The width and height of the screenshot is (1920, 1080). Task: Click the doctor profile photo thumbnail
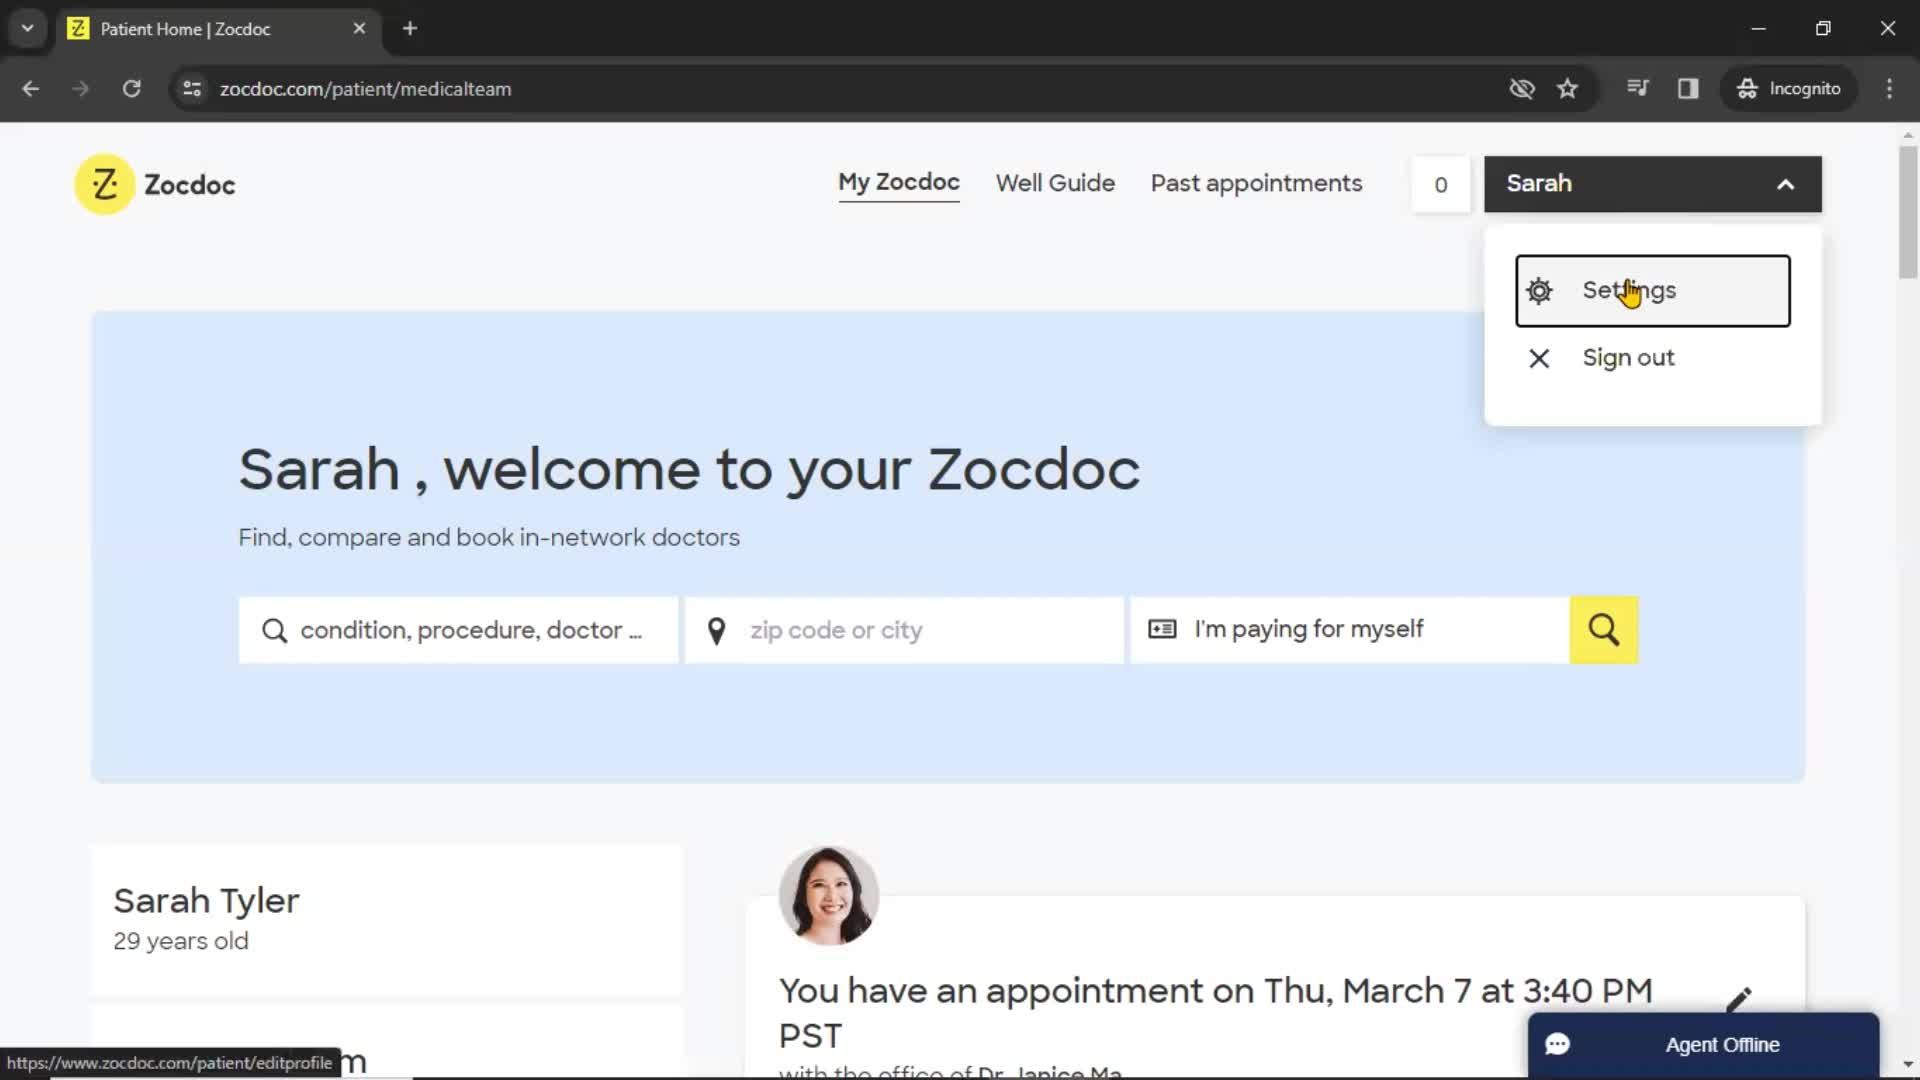[x=828, y=896]
